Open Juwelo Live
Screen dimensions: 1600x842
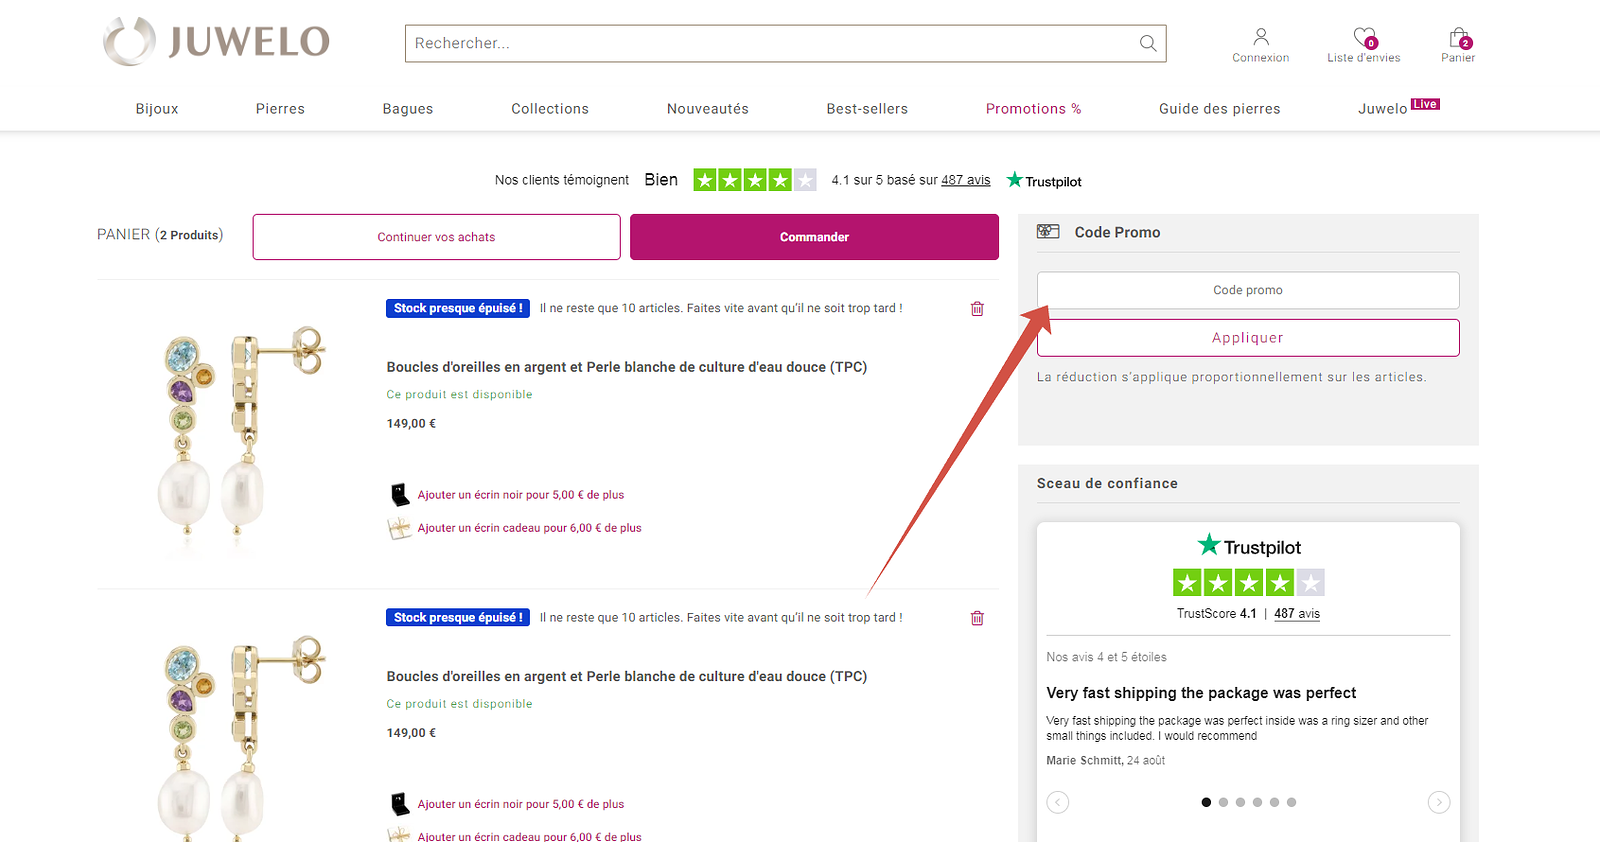[x=1399, y=108]
